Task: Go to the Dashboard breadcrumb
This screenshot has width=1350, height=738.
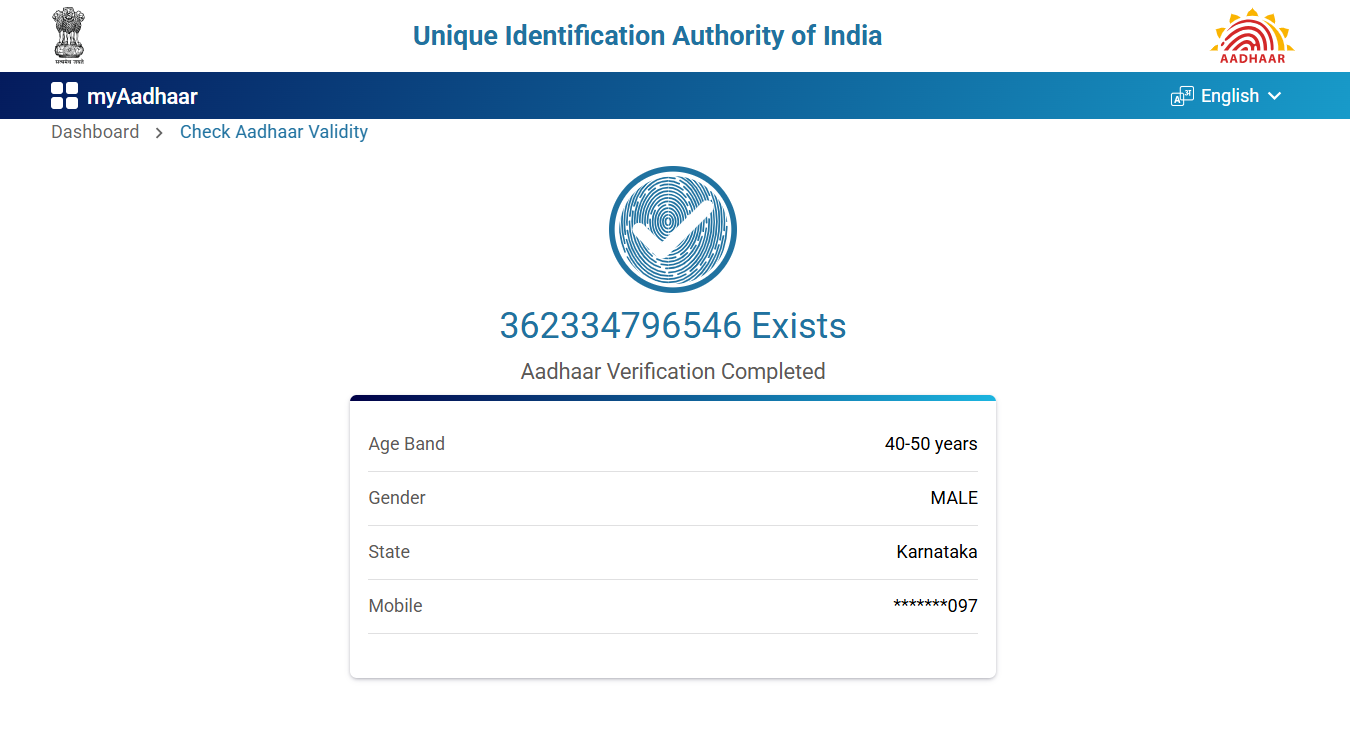Action: (x=95, y=132)
